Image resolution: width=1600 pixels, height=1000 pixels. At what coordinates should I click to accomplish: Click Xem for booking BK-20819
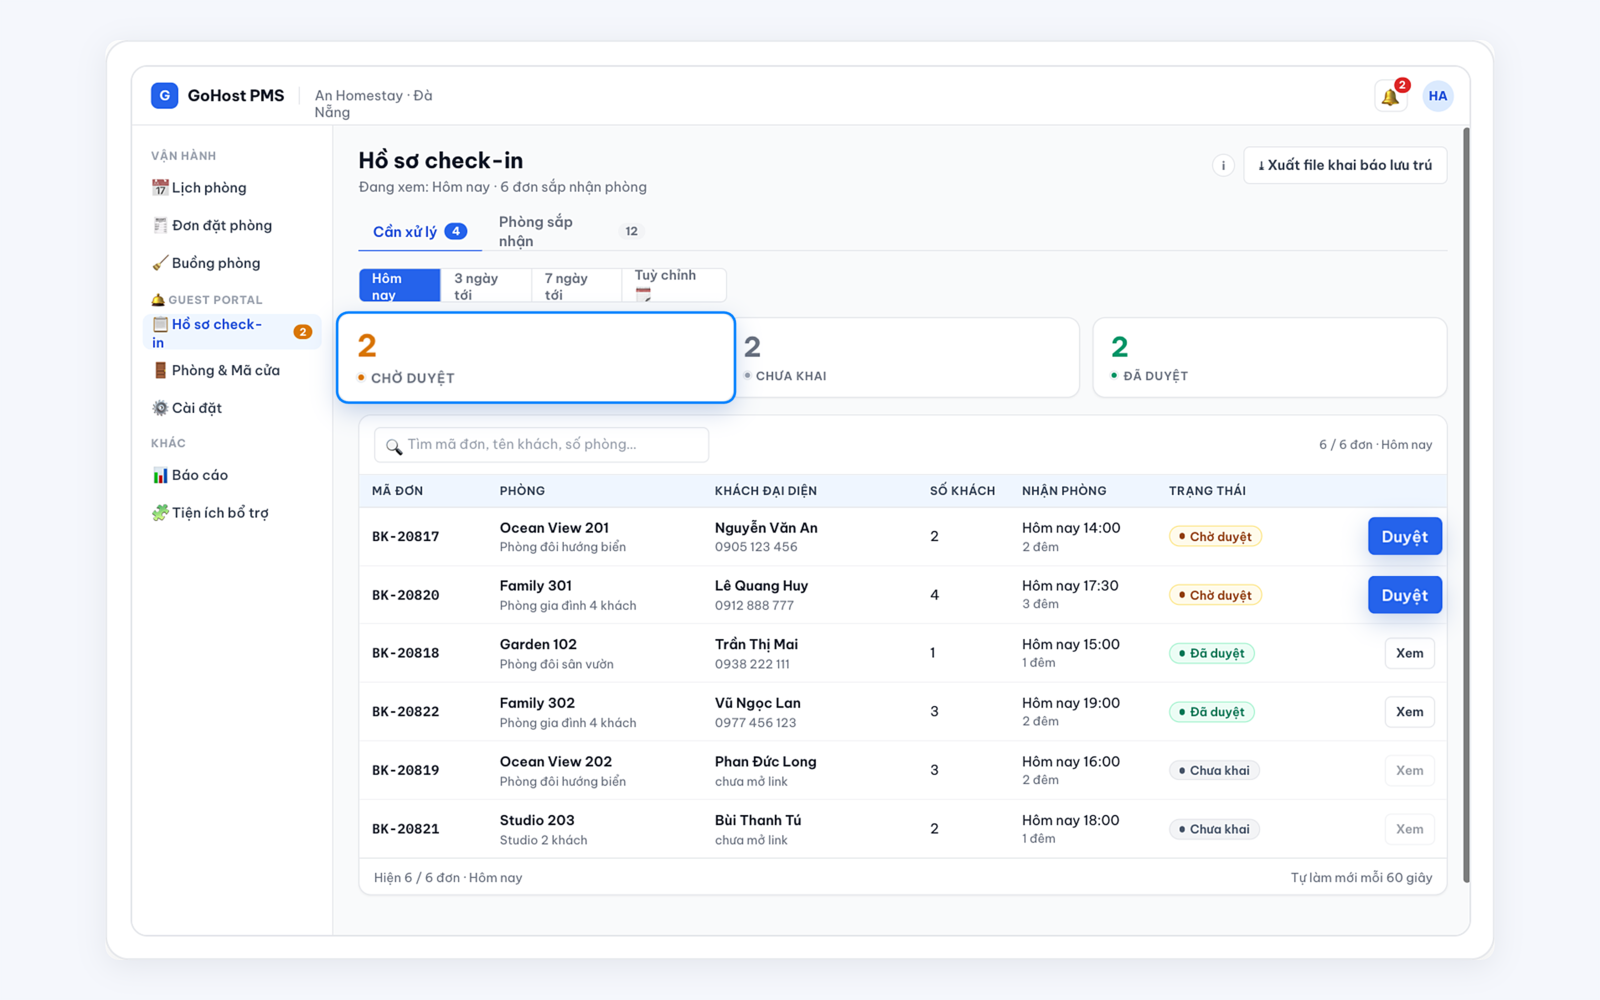[x=1409, y=770]
